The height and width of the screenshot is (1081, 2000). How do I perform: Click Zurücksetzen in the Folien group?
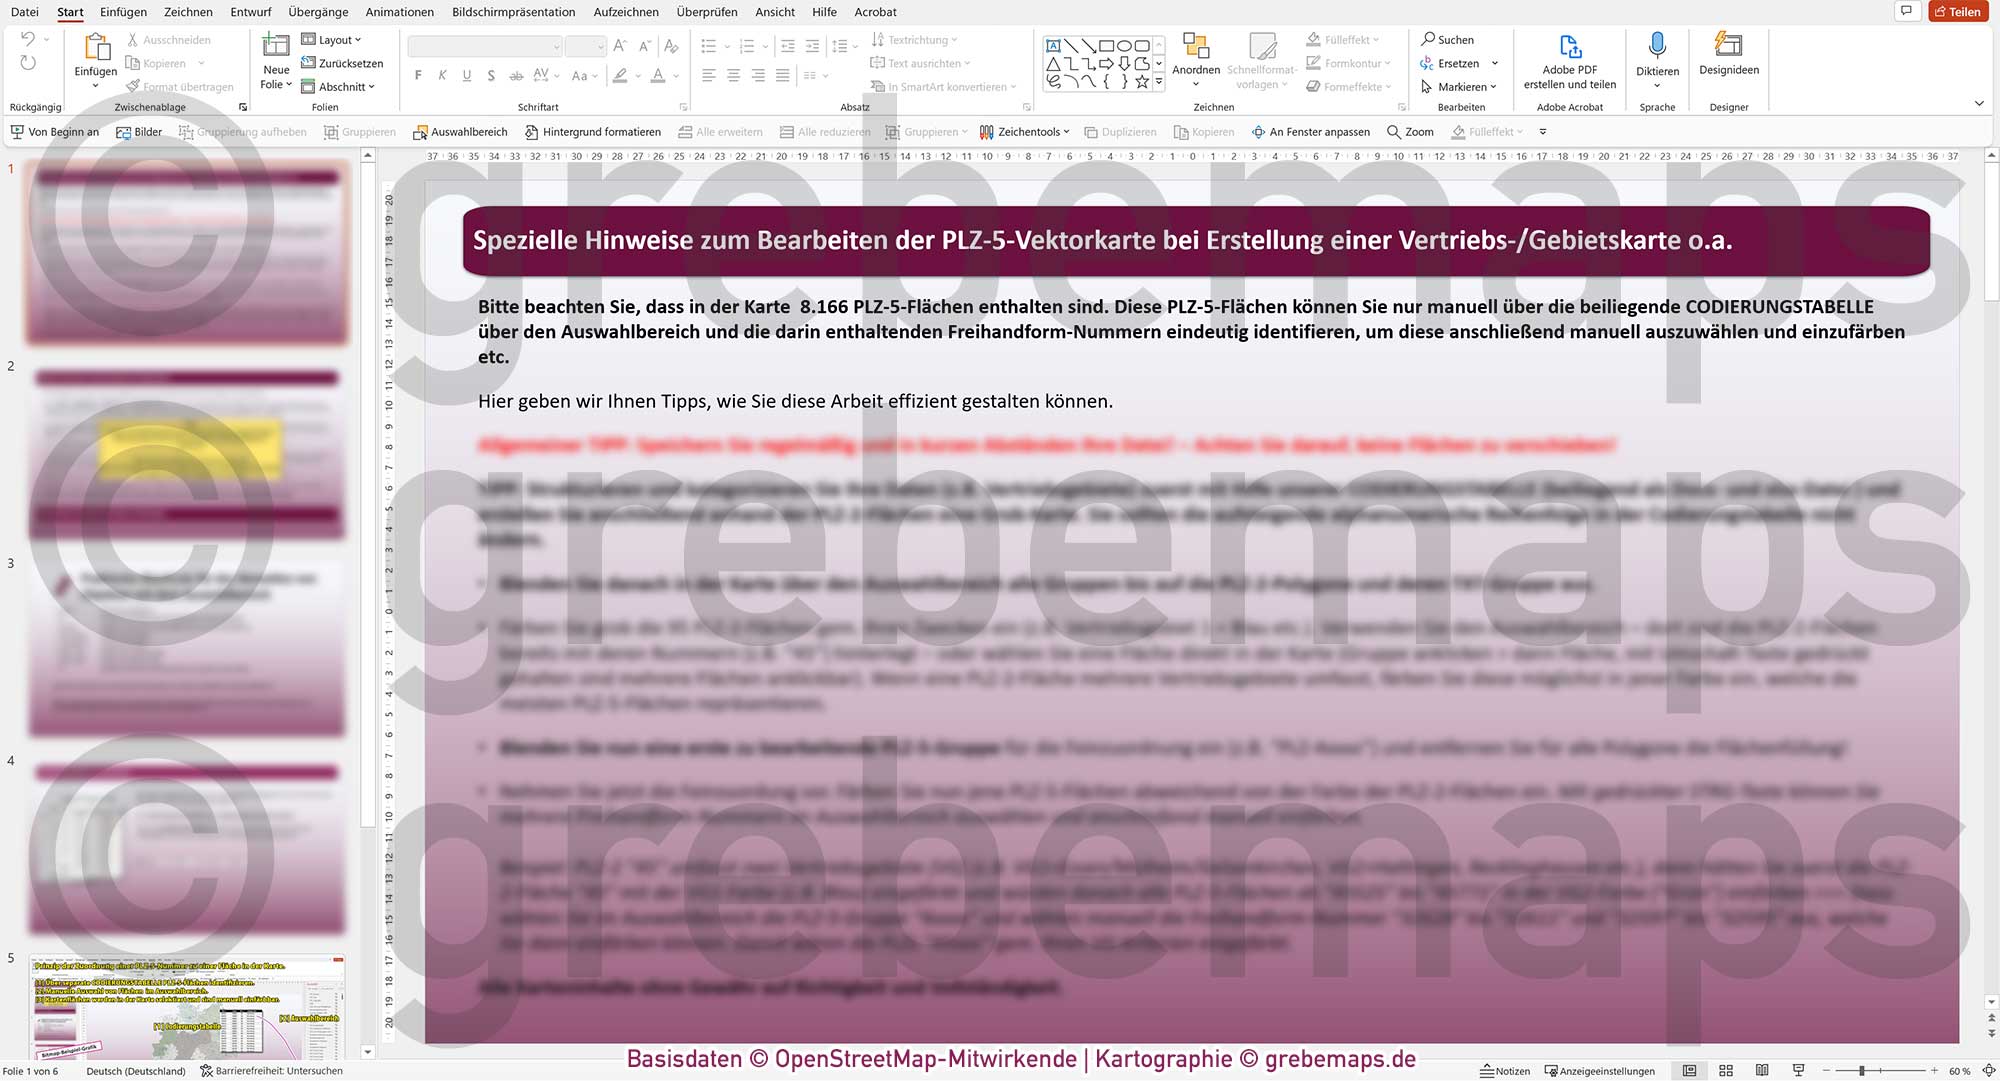[342, 63]
